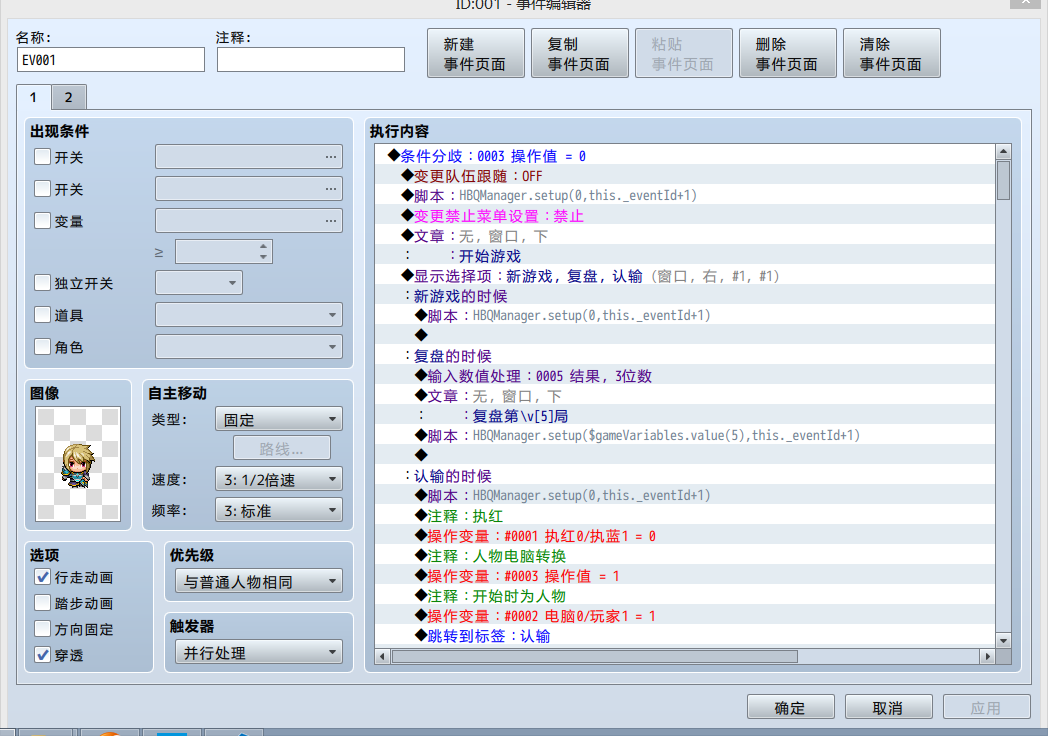Screen dimensions: 1048x736
Task: Open the 速度 dropdown showing 3: 1/2倍速
Action: [279, 479]
